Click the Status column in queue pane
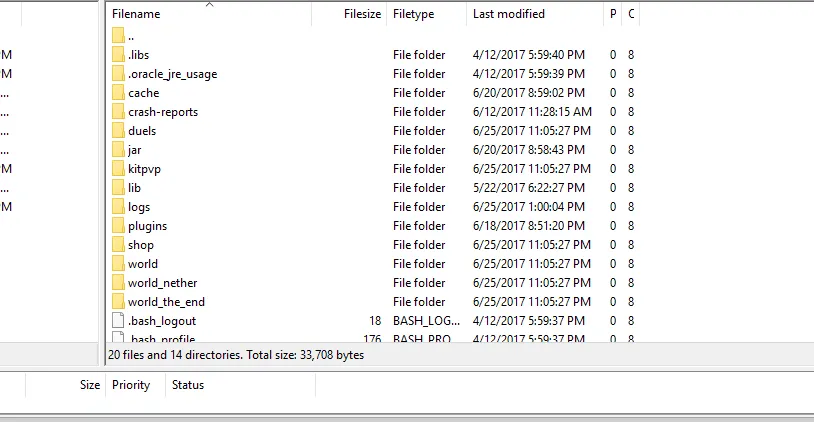This screenshot has height=422, width=814. pyautogui.click(x=188, y=385)
